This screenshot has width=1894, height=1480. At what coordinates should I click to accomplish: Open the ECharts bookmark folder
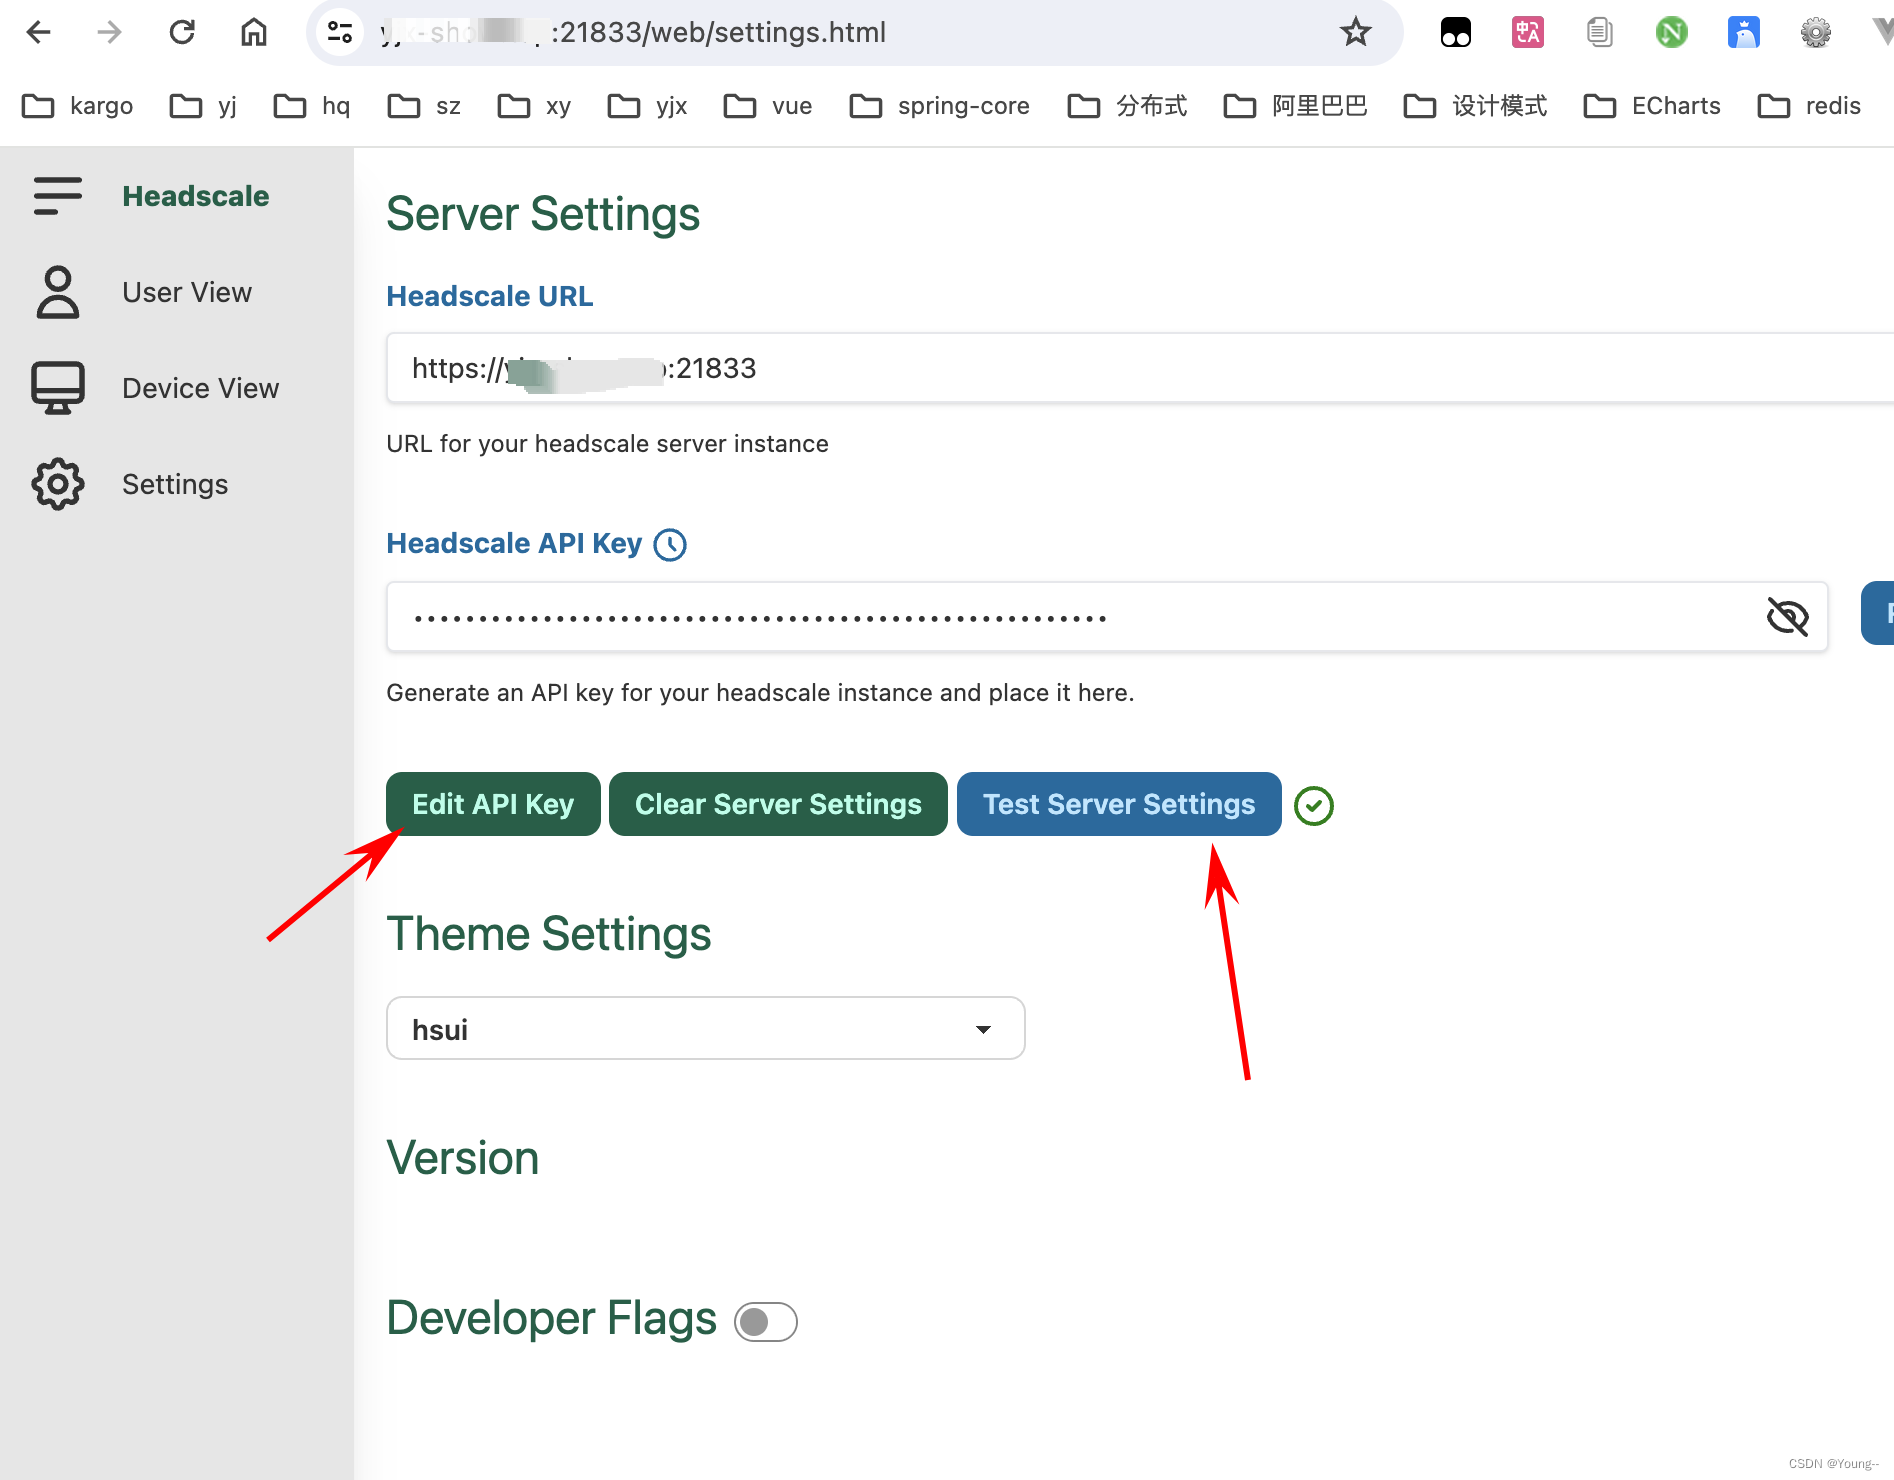(x=1652, y=106)
